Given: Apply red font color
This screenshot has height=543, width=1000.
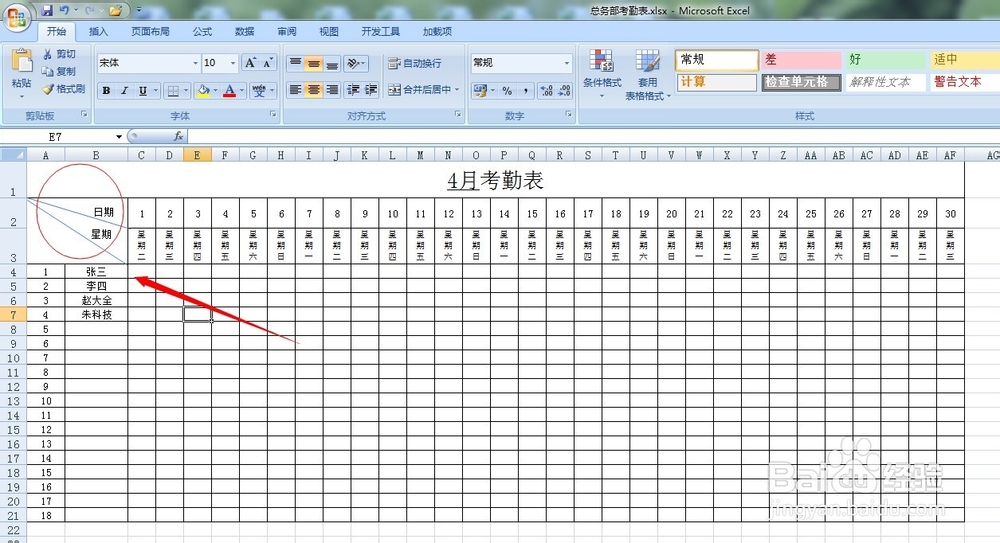Looking at the screenshot, I should point(230,91).
